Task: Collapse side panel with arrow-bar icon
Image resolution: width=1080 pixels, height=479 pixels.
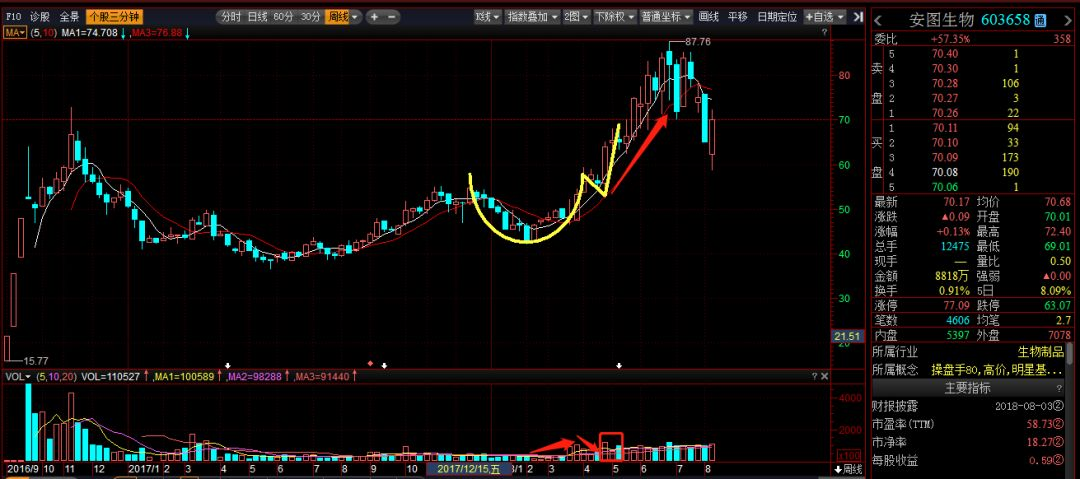Action: click(x=858, y=17)
